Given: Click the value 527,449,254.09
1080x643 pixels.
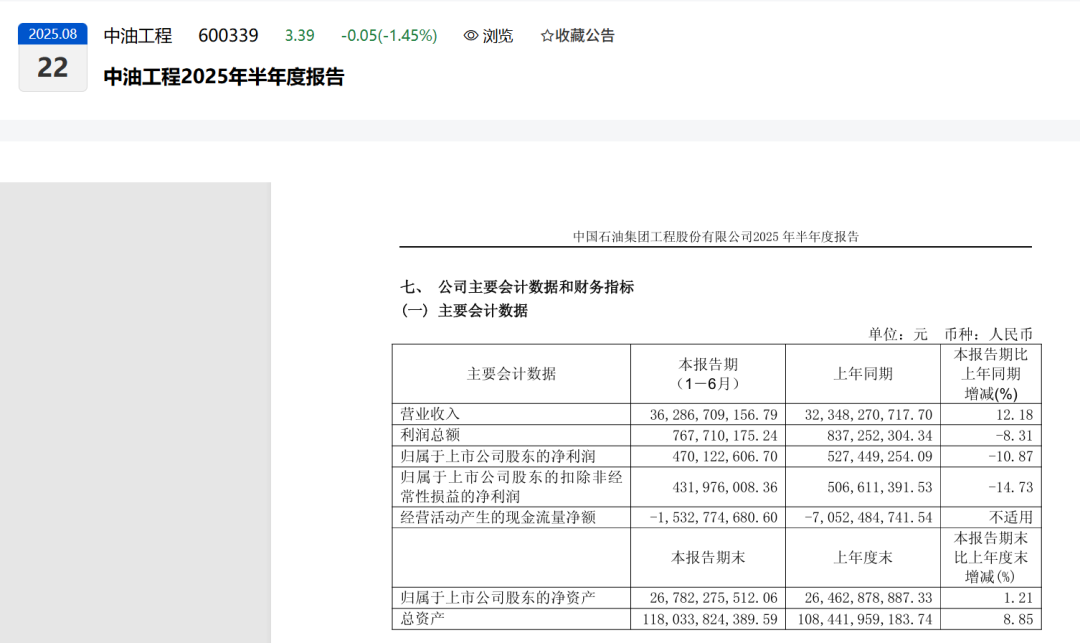Looking at the screenshot, I should click(880, 456).
